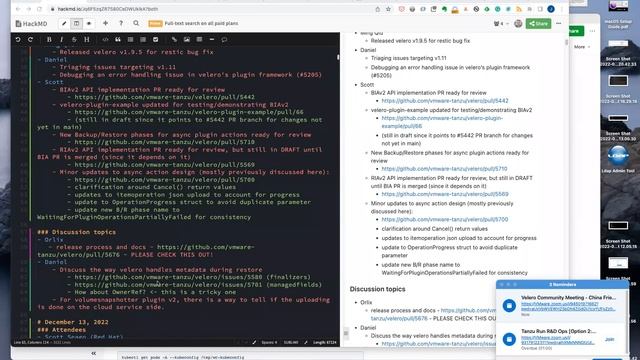Apply bold formatting
The height and width of the screenshot is (360, 640).
(49, 40)
